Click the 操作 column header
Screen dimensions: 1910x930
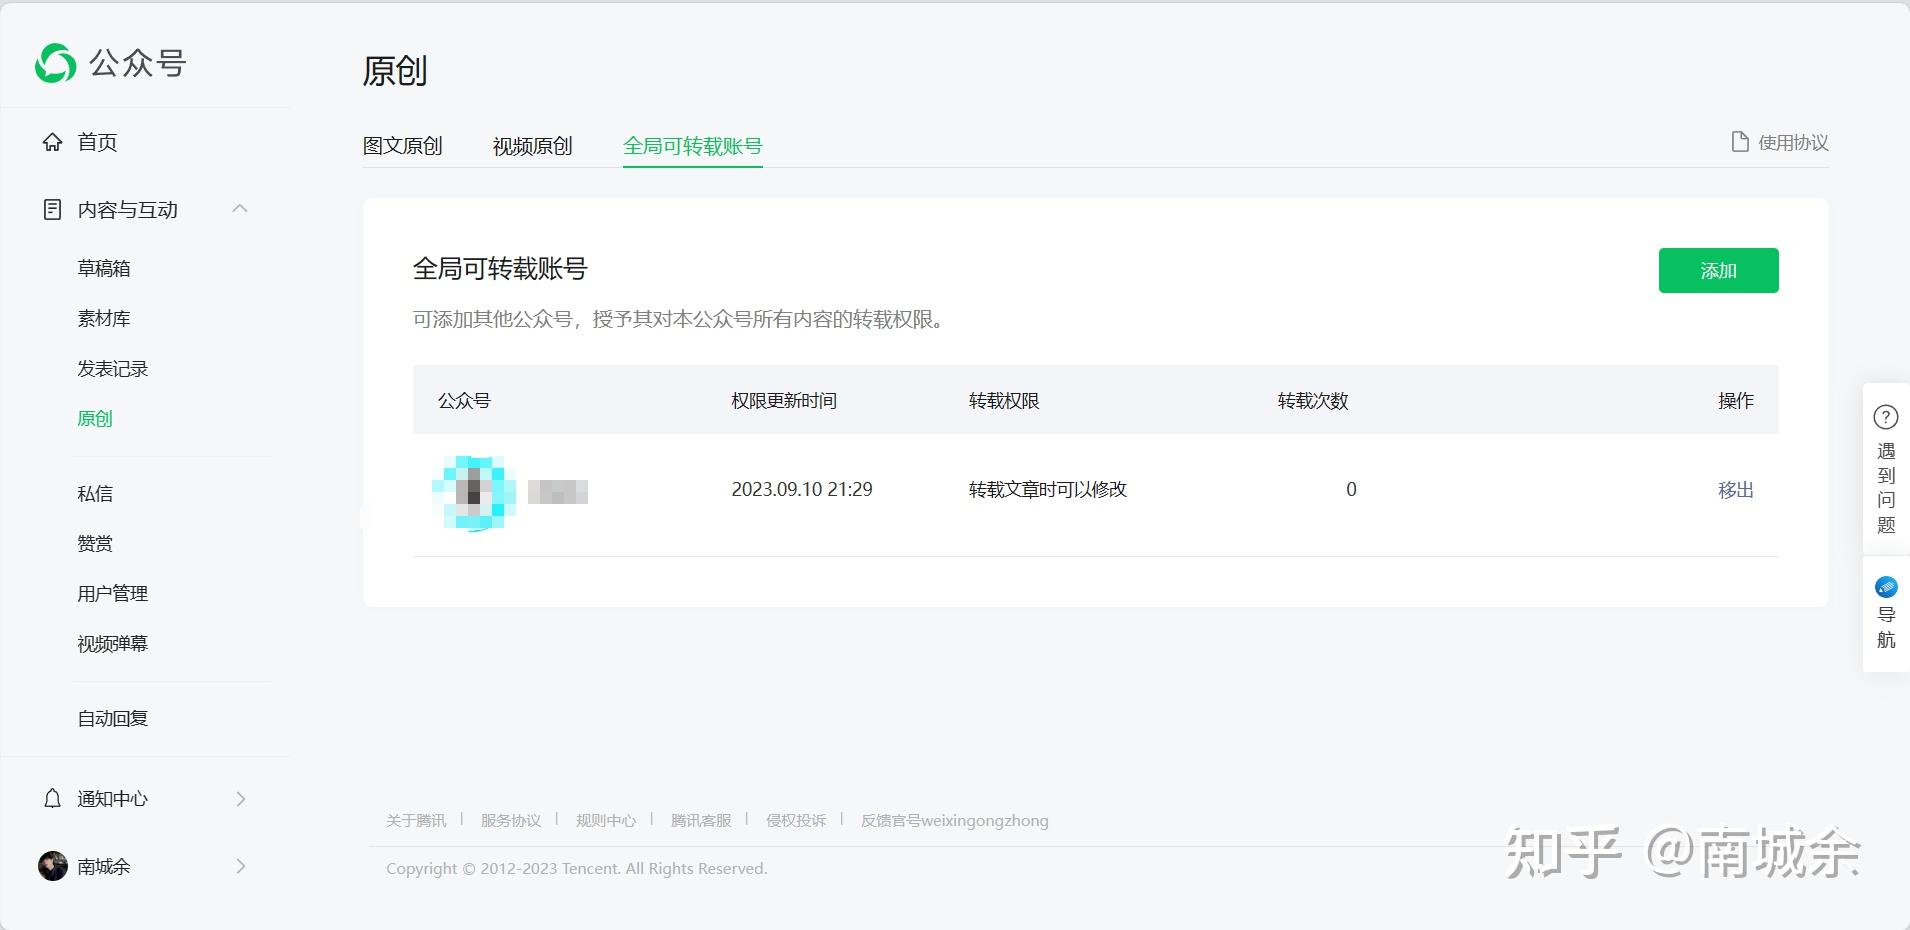(x=1736, y=400)
